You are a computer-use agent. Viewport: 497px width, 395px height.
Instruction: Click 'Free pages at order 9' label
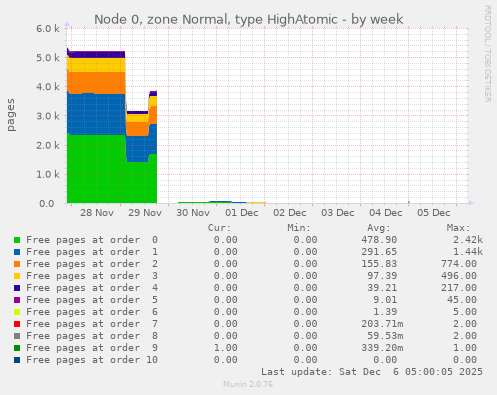point(92,348)
